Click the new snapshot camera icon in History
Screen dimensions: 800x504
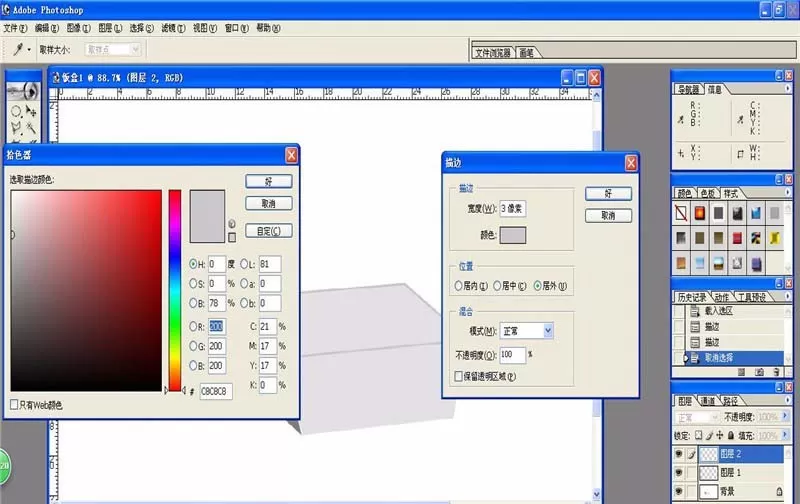pyautogui.click(x=759, y=372)
